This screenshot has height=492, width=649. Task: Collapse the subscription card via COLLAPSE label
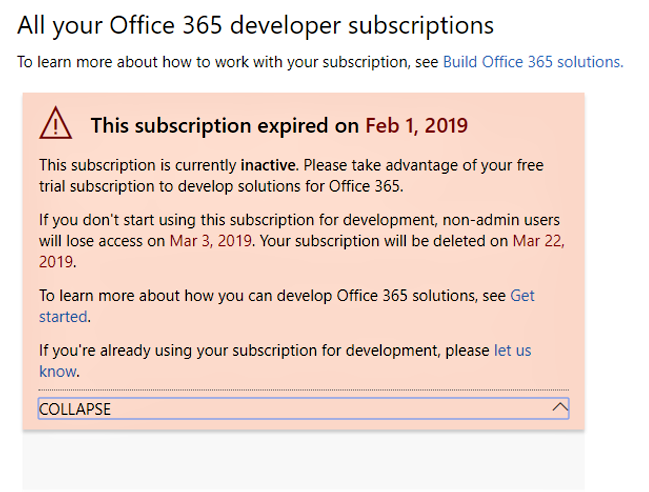[75, 409]
